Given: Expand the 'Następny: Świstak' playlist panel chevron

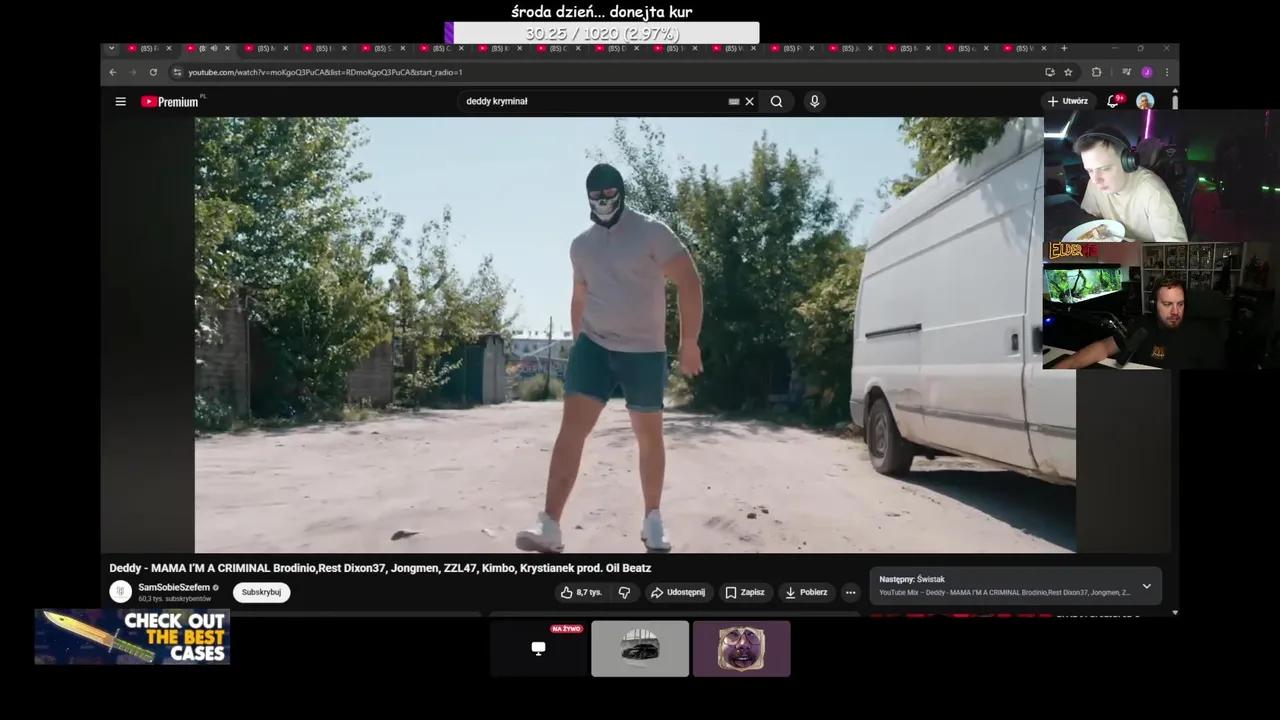Looking at the screenshot, I should pyautogui.click(x=1147, y=586).
